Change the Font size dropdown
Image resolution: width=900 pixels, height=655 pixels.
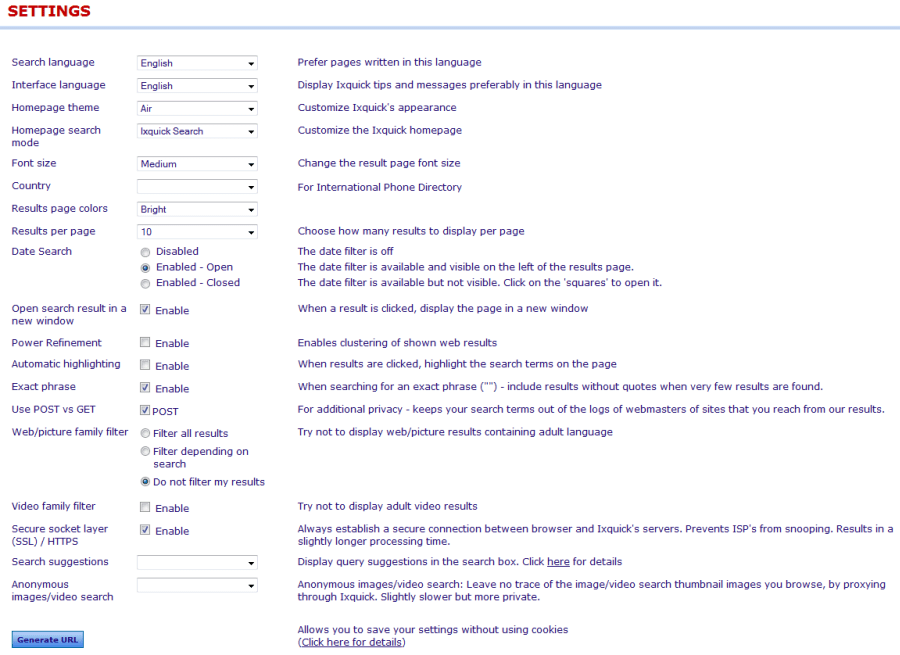(197, 164)
